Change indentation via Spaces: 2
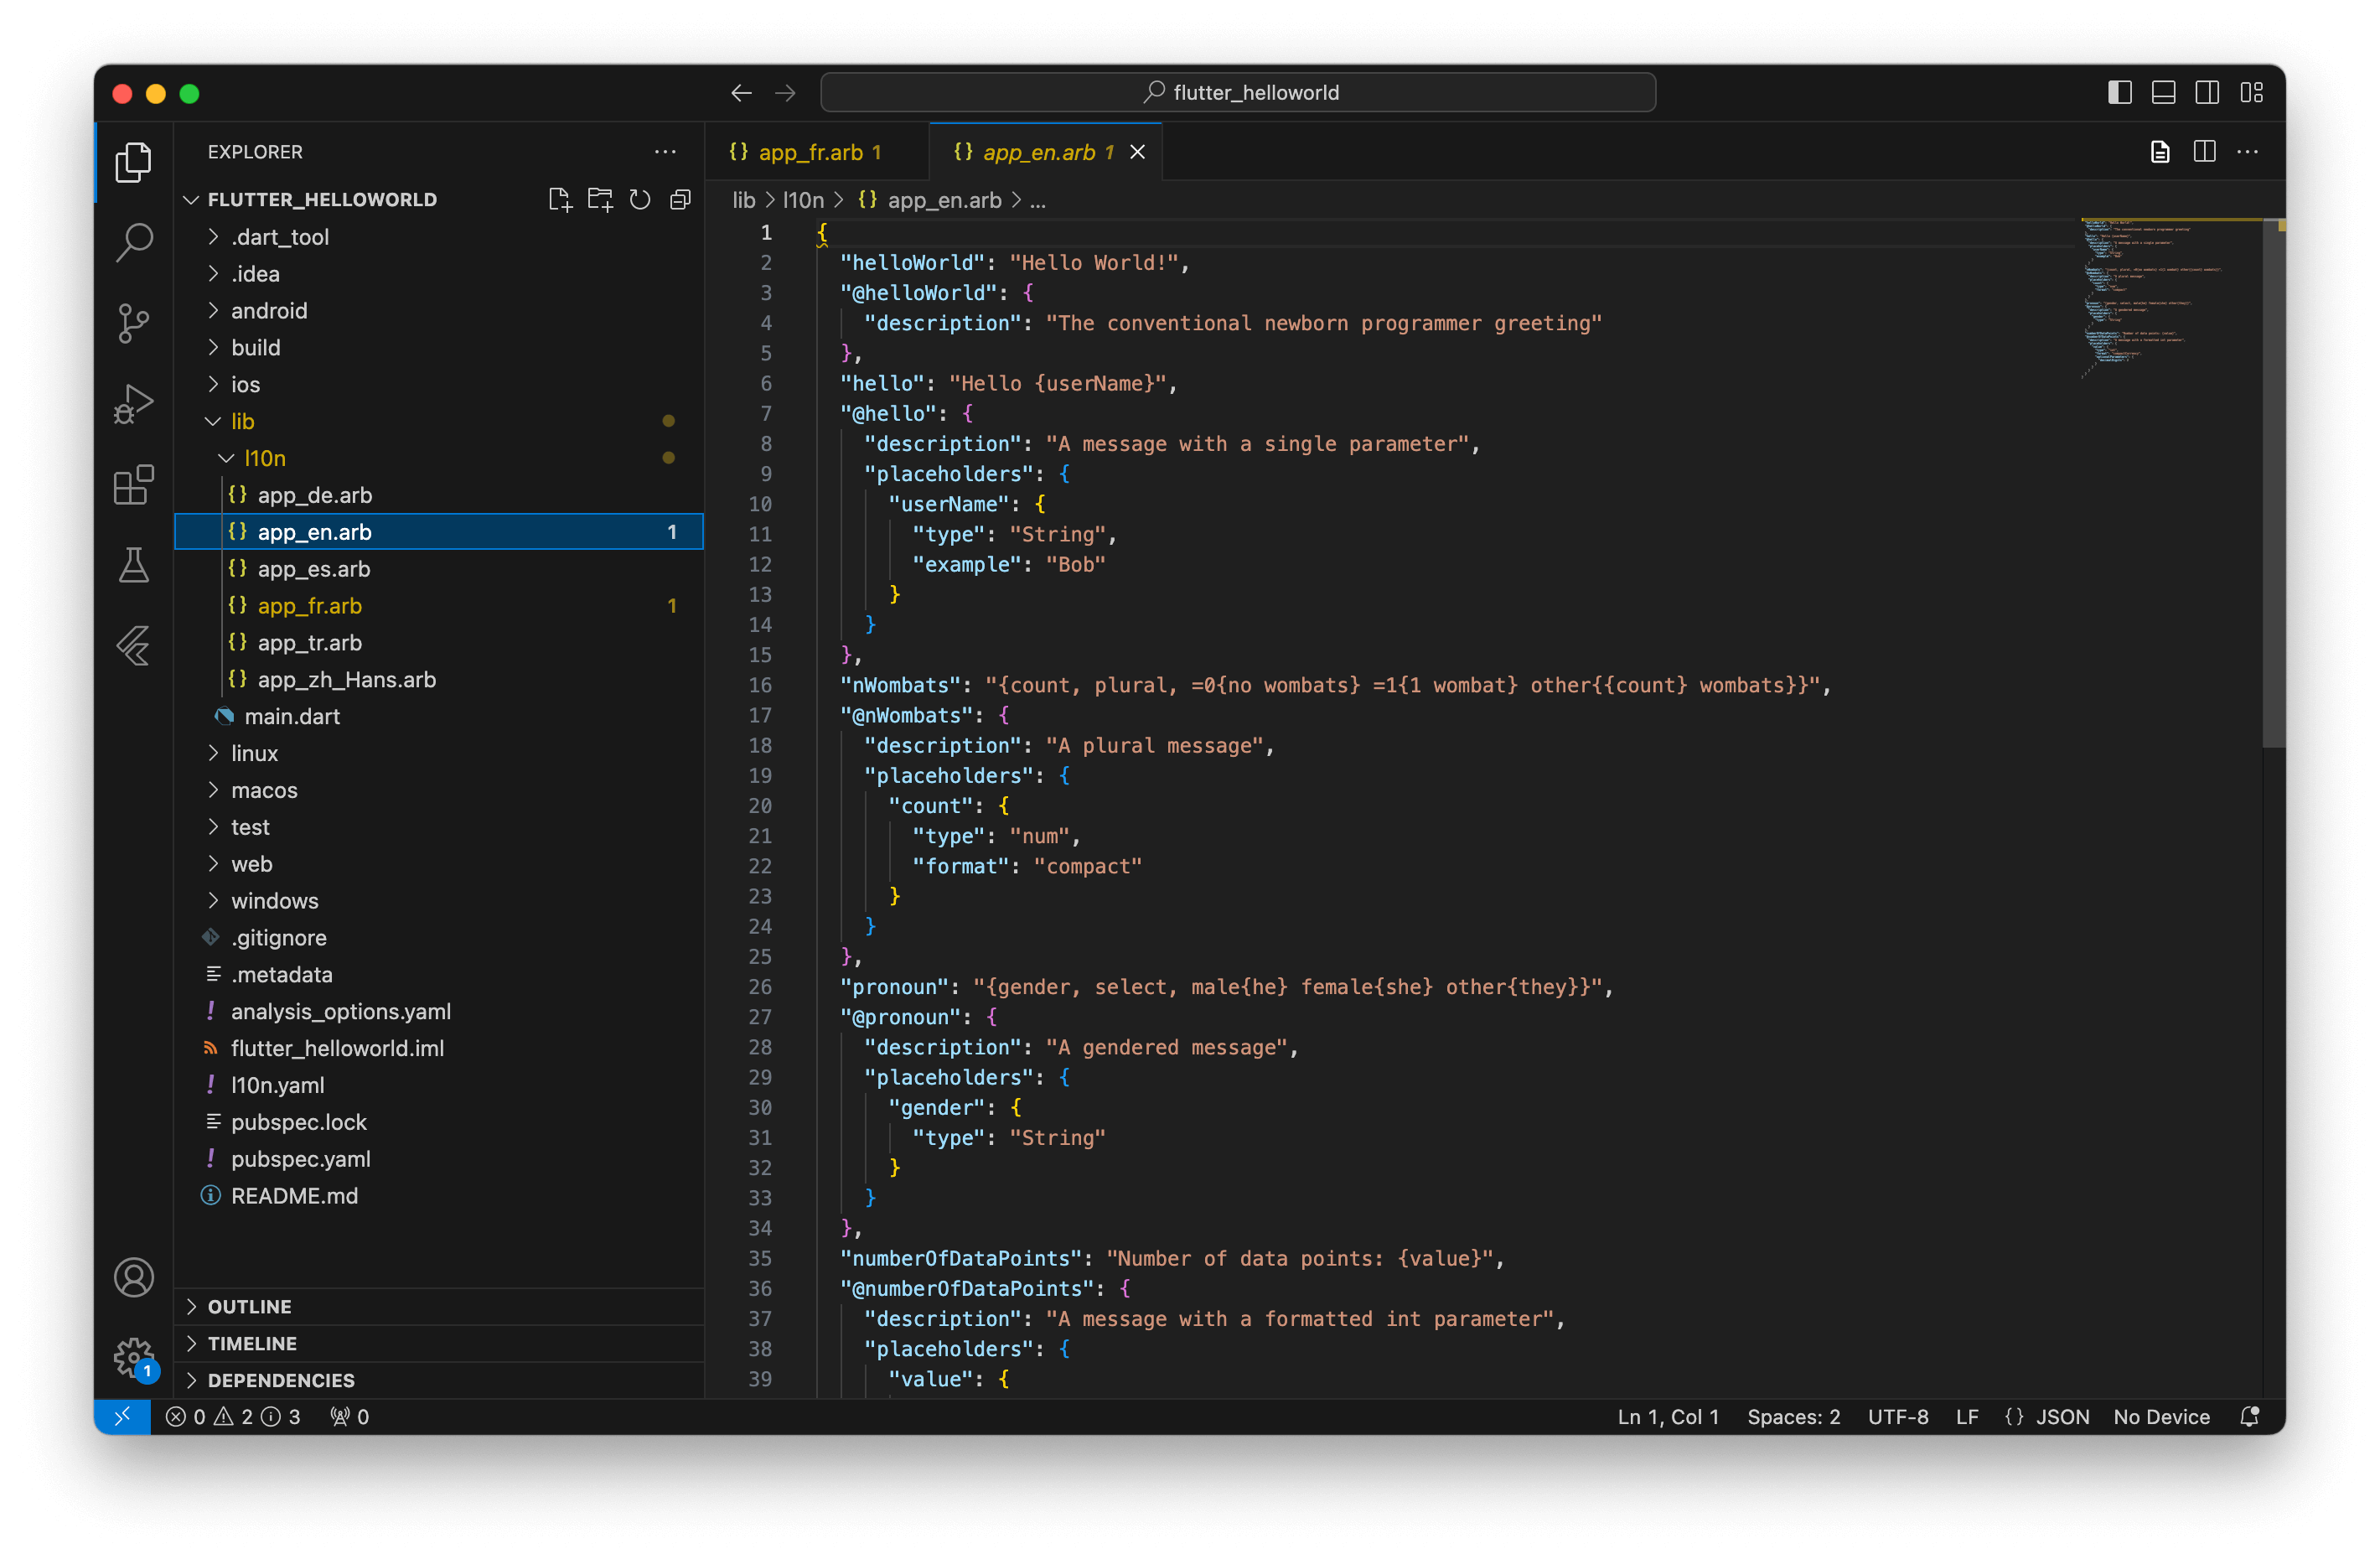The width and height of the screenshot is (2380, 1559). point(1793,1416)
